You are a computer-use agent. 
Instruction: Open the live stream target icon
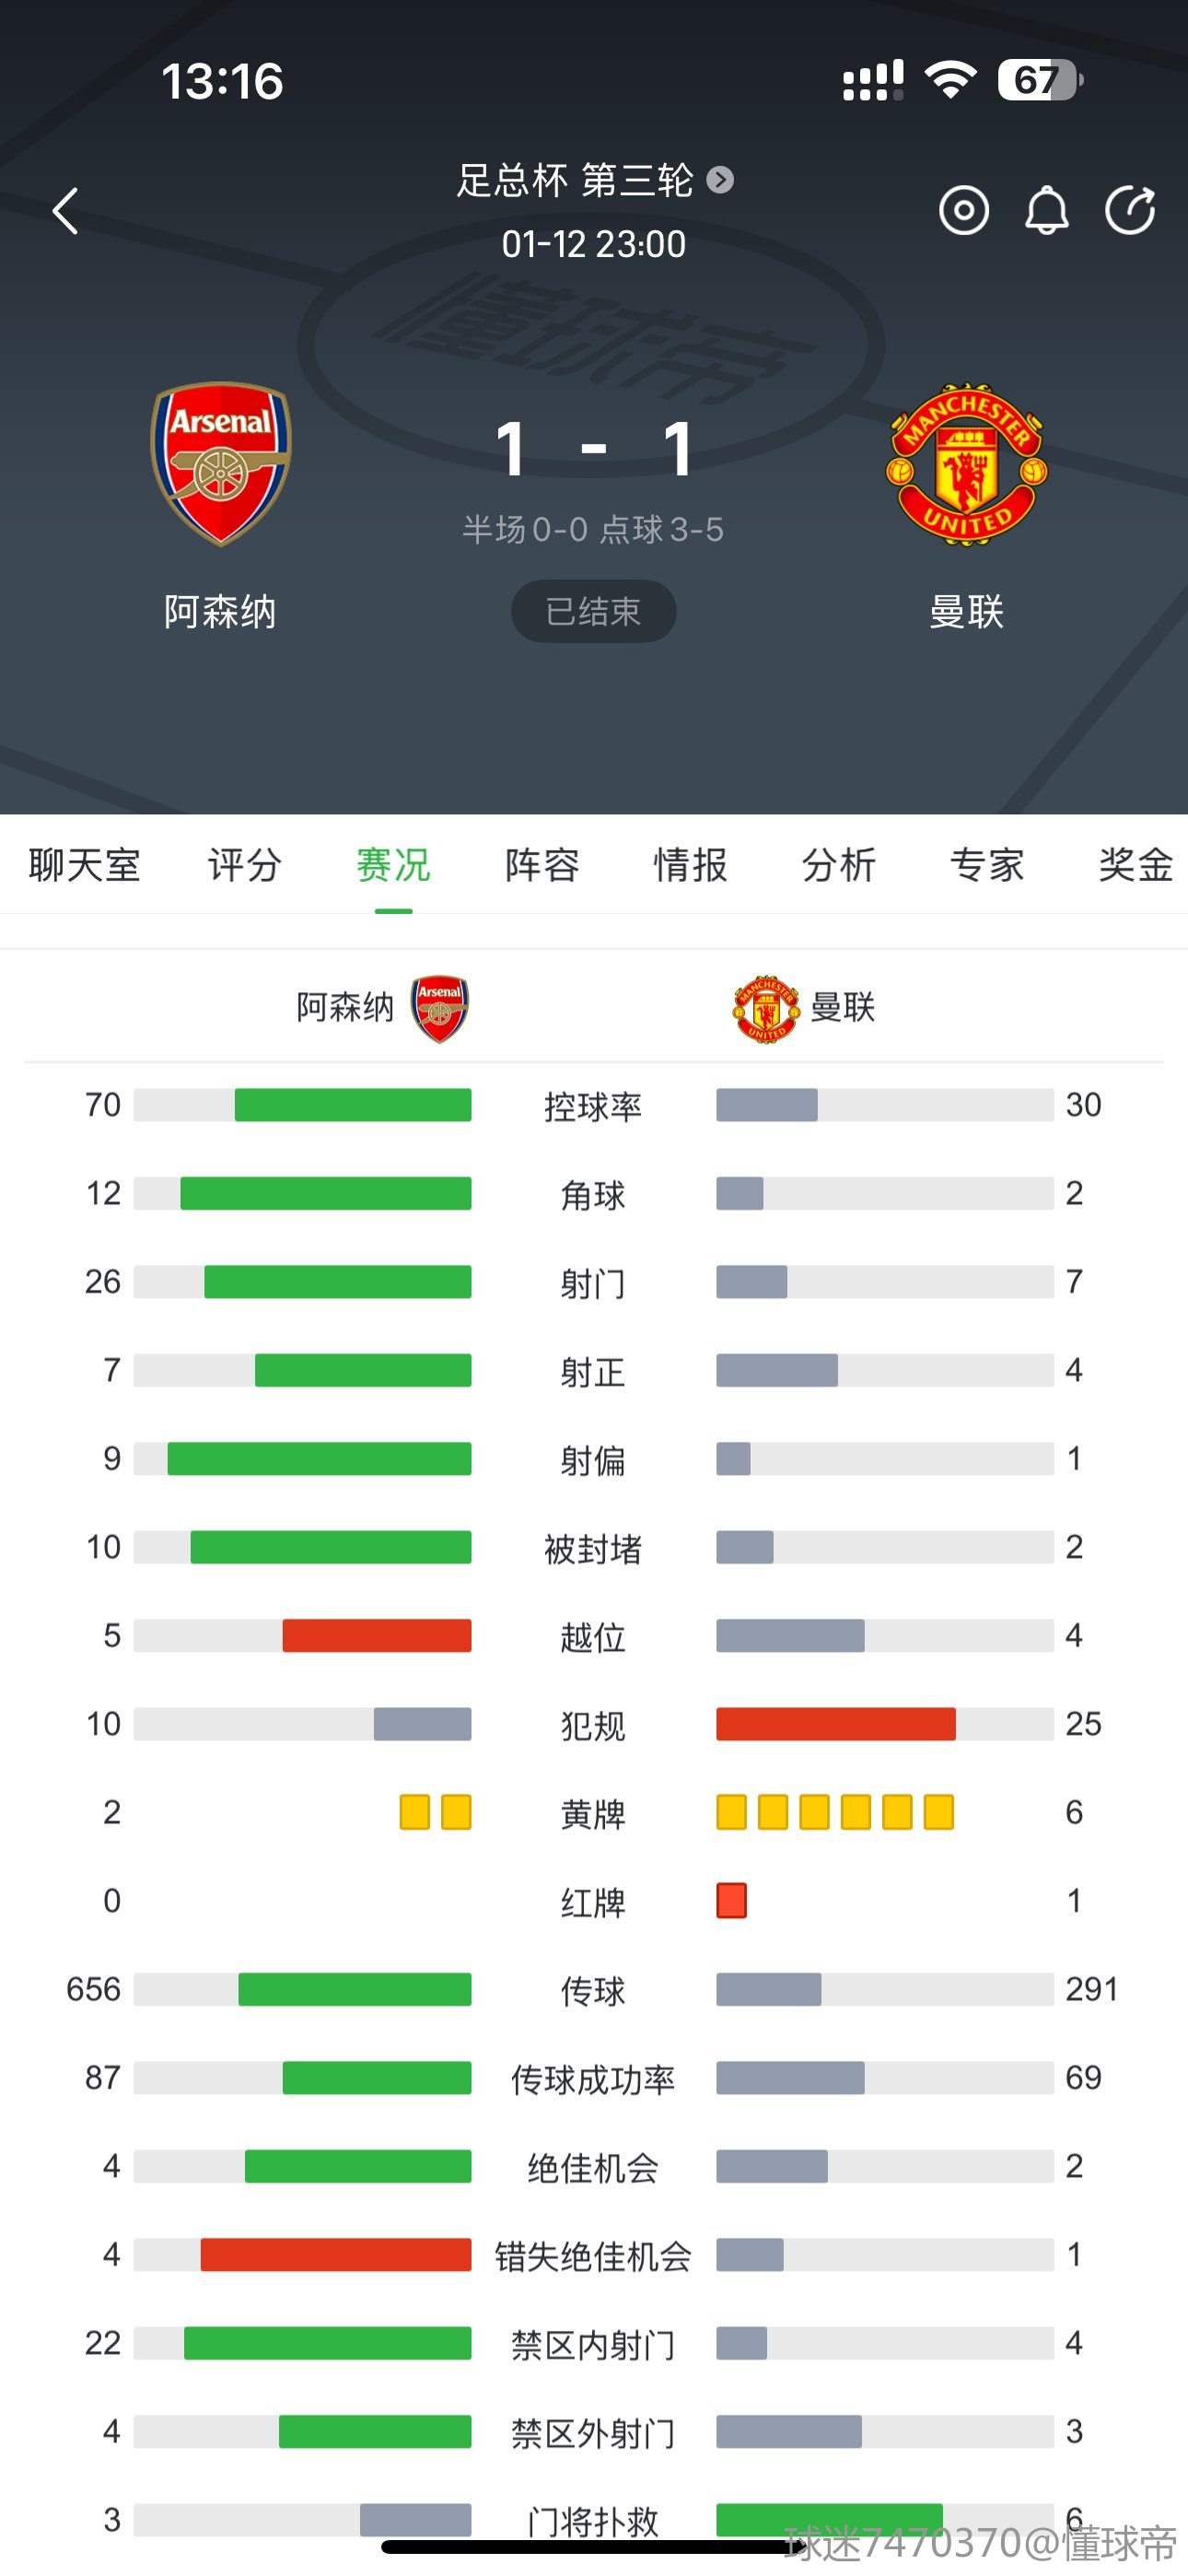click(x=964, y=211)
